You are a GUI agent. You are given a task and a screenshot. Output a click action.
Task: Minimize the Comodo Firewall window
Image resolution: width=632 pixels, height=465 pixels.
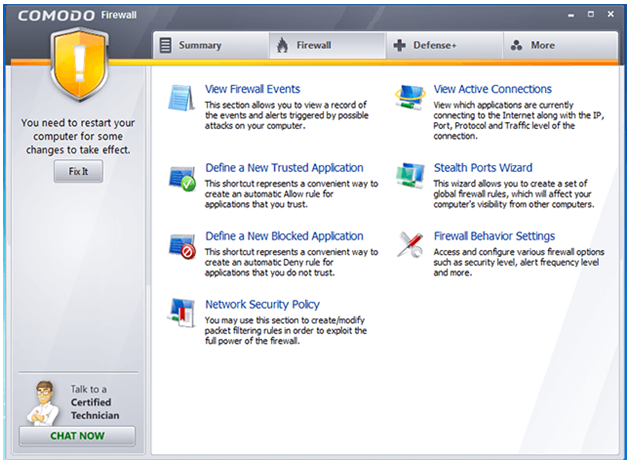(572, 16)
